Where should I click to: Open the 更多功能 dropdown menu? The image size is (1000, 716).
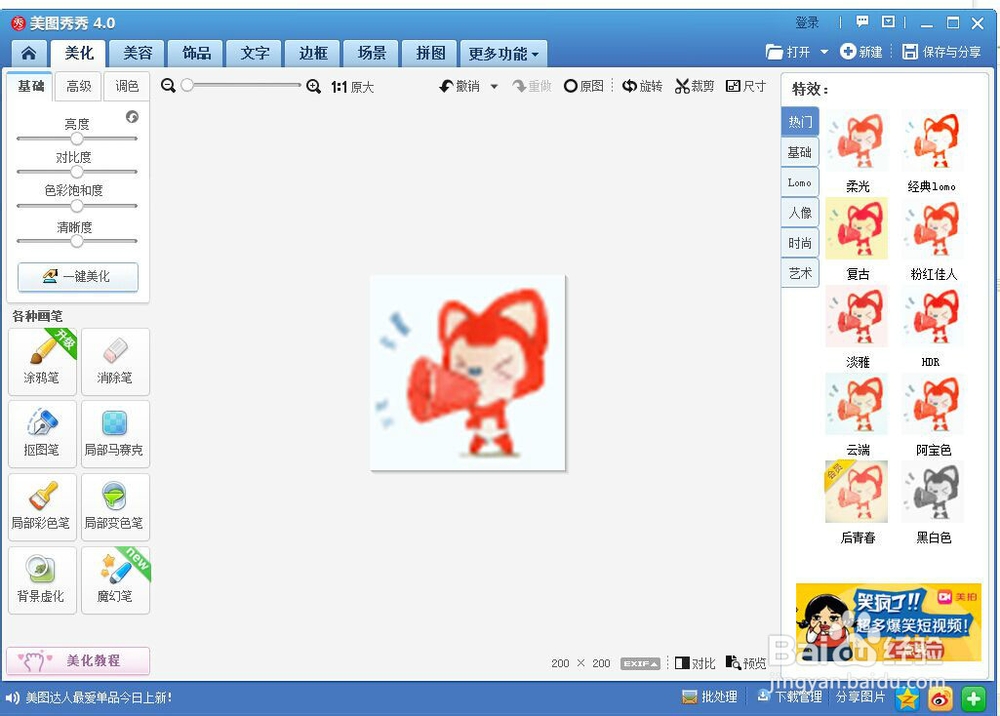pyautogui.click(x=504, y=54)
